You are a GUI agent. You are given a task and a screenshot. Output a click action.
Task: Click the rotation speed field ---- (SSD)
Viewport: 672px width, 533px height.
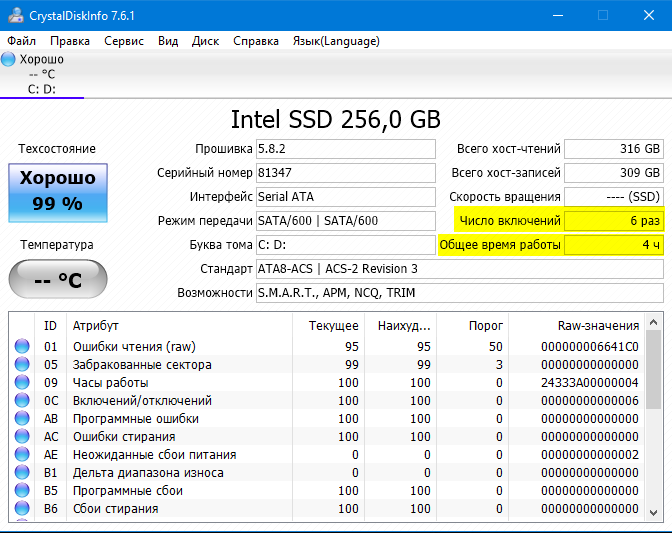coord(614,197)
